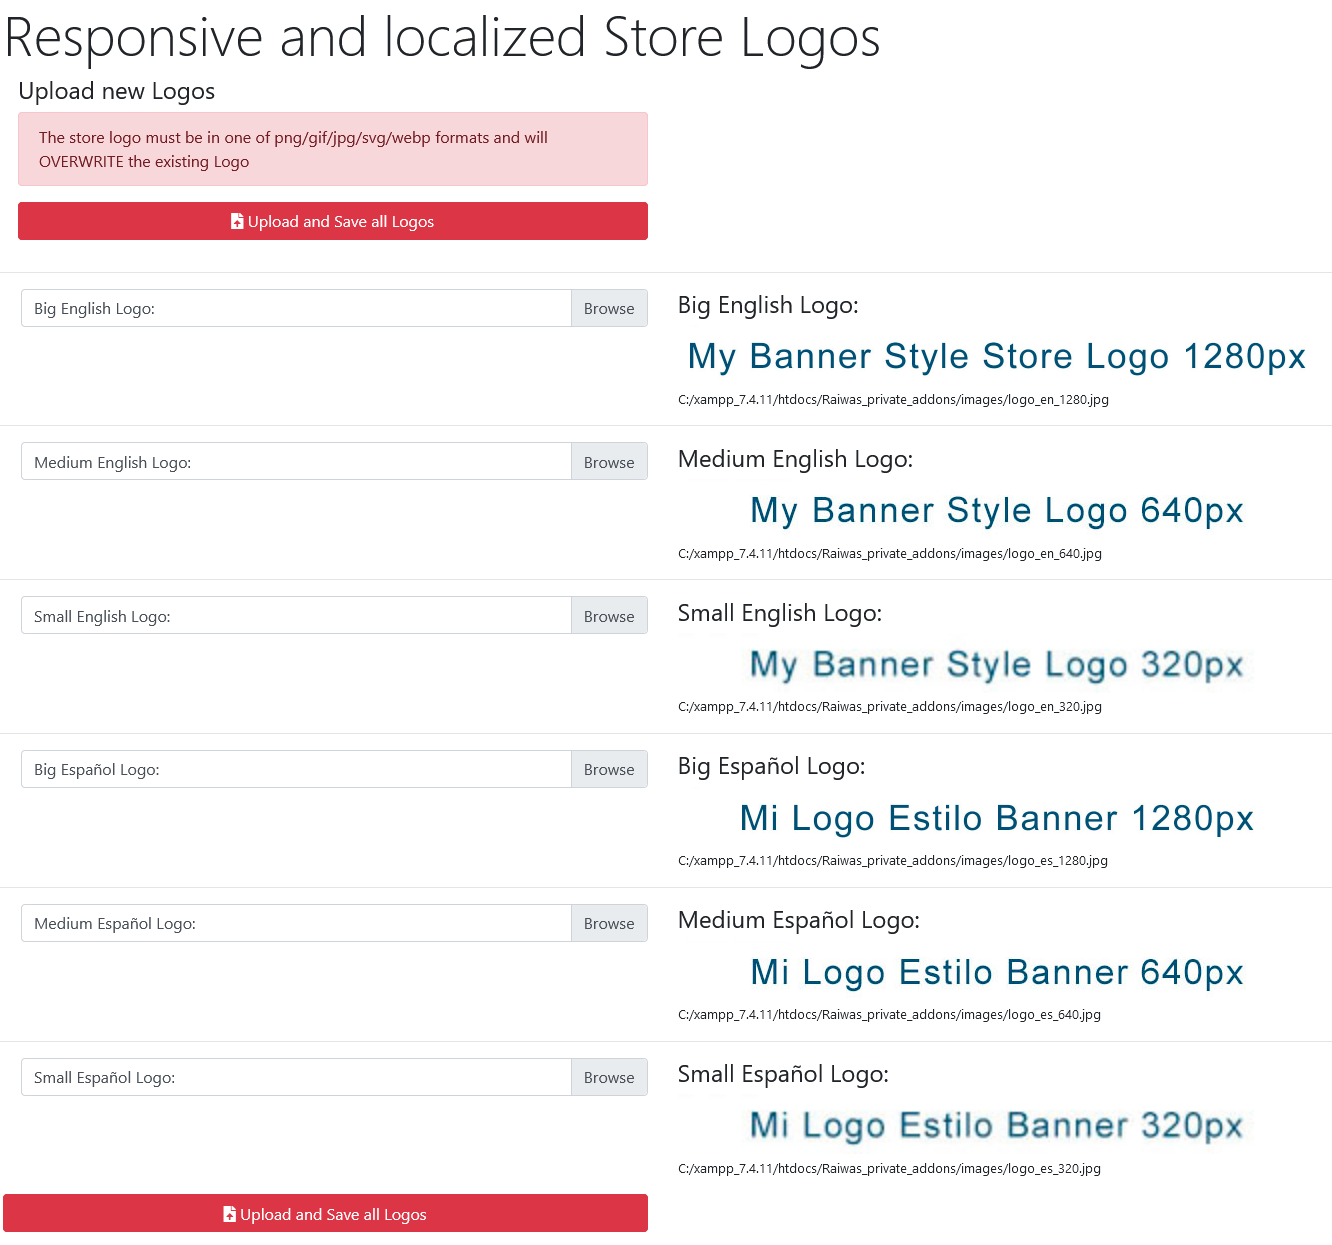The image size is (1332, 1245).
Task: Select the Medium English Logo file input field
Action: click(x=296, y=462)
